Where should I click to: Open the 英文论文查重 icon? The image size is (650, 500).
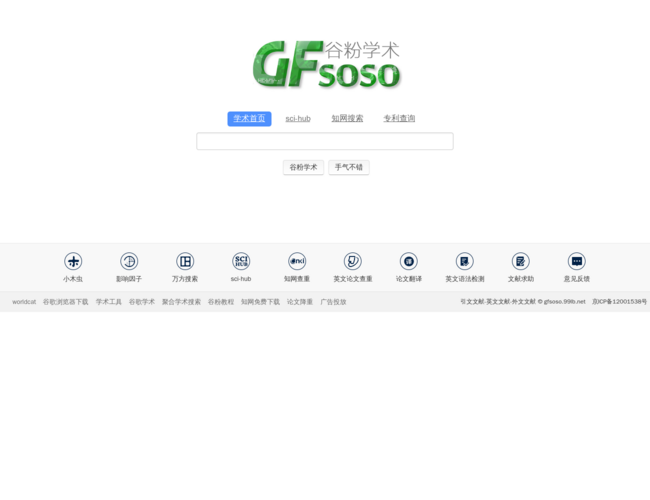353,261
